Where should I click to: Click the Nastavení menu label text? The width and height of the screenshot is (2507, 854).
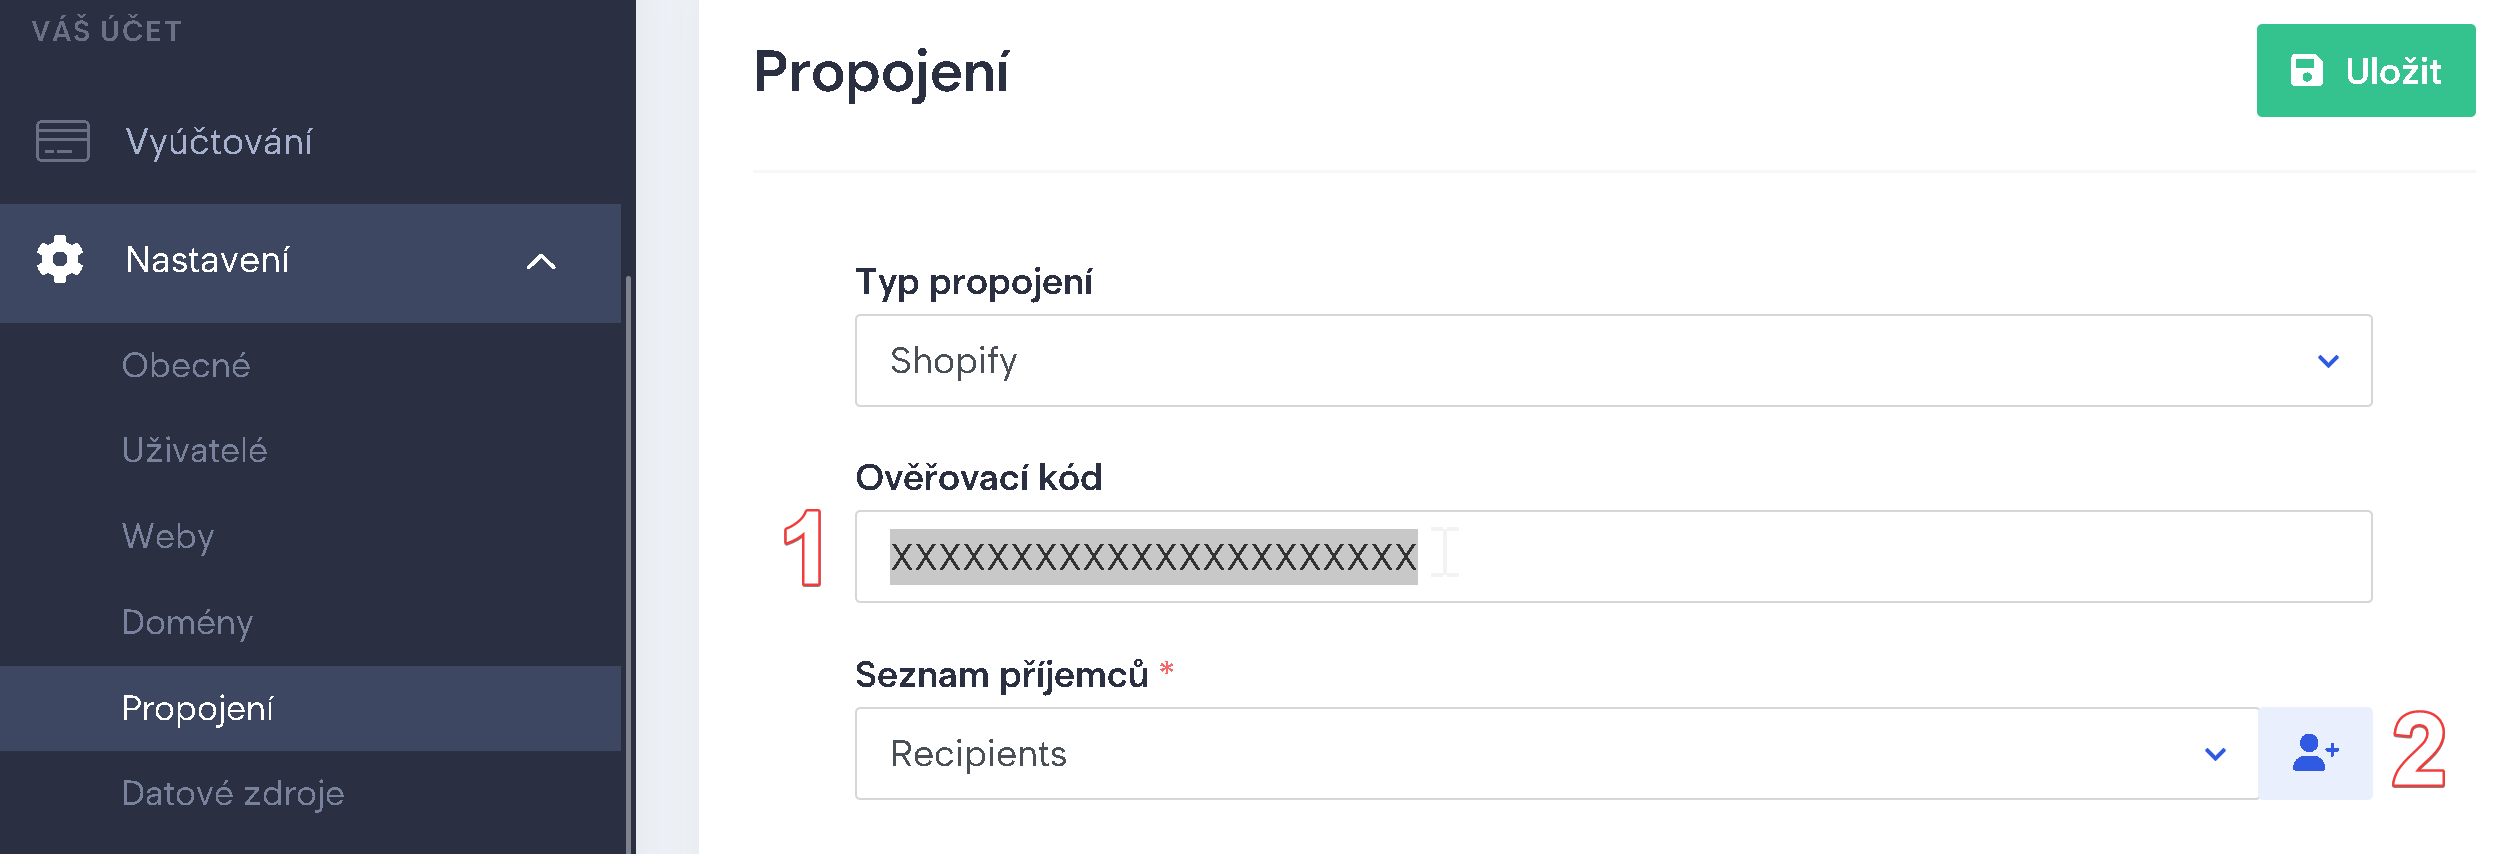(x=207, y=260)
